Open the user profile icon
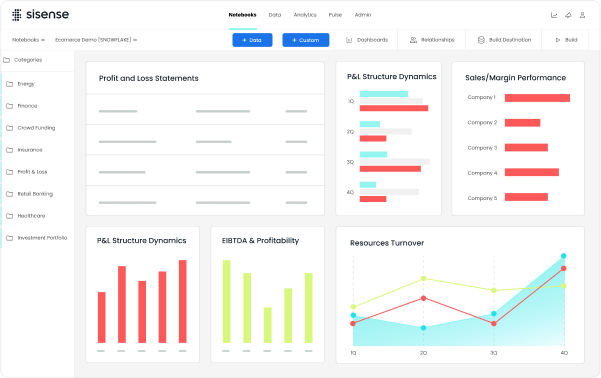Image resolution: width=601 pixels, height=378 pixels. point(582,15)
